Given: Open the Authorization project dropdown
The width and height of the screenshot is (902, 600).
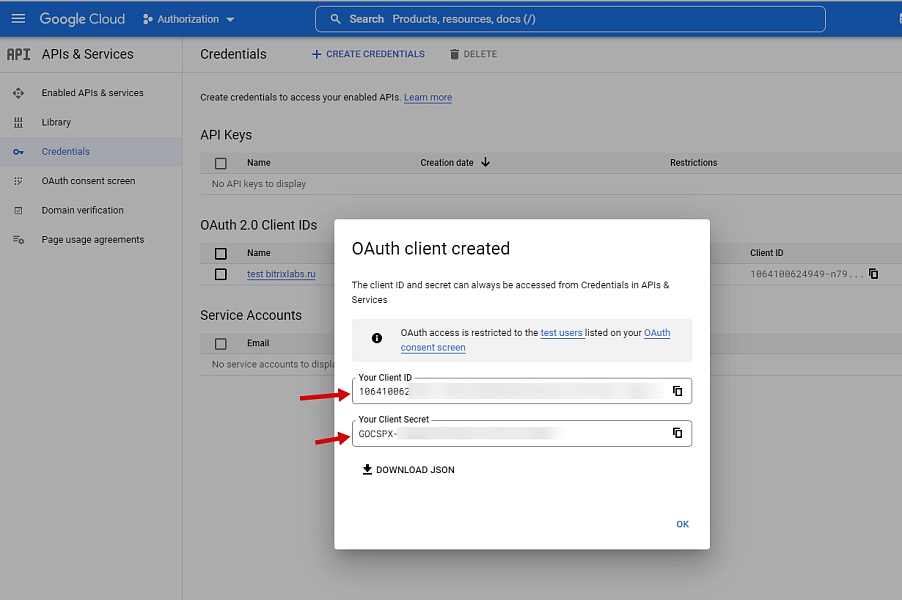Looking at the screenshot, I should [188, 18].
